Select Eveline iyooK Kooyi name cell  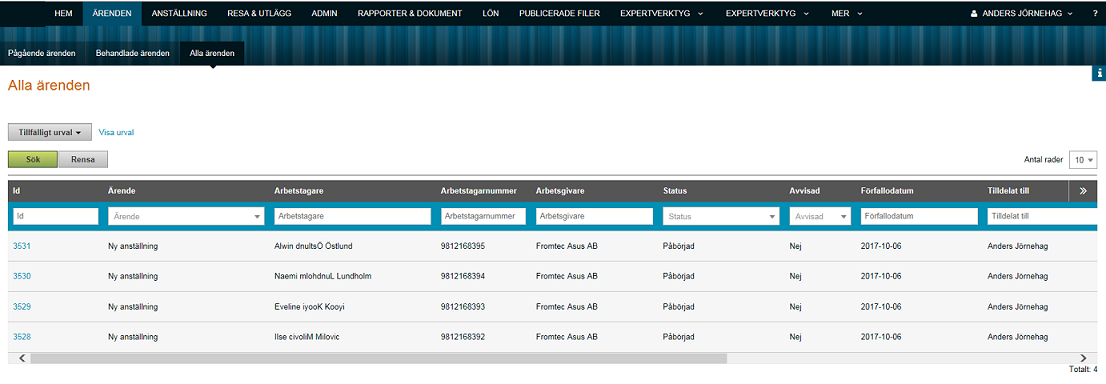[x=309, y=306]
